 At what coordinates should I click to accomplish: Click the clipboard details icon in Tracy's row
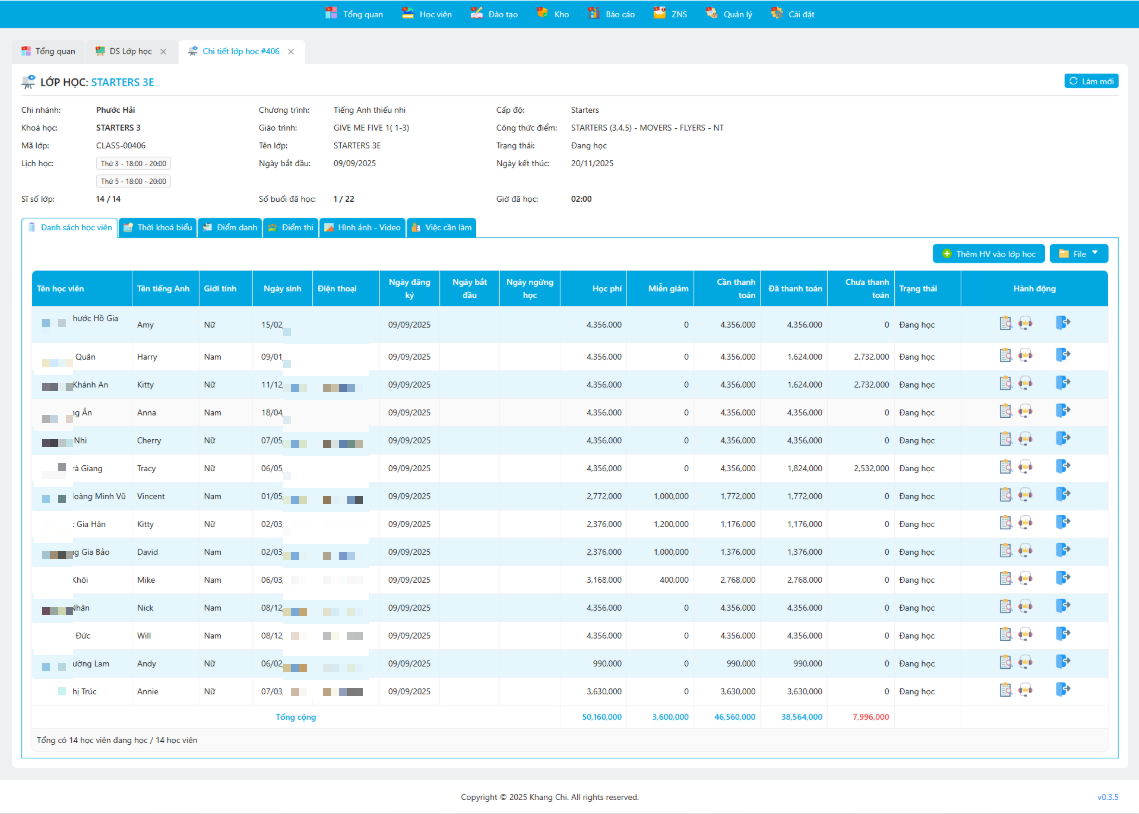[x=1006, y=467]
